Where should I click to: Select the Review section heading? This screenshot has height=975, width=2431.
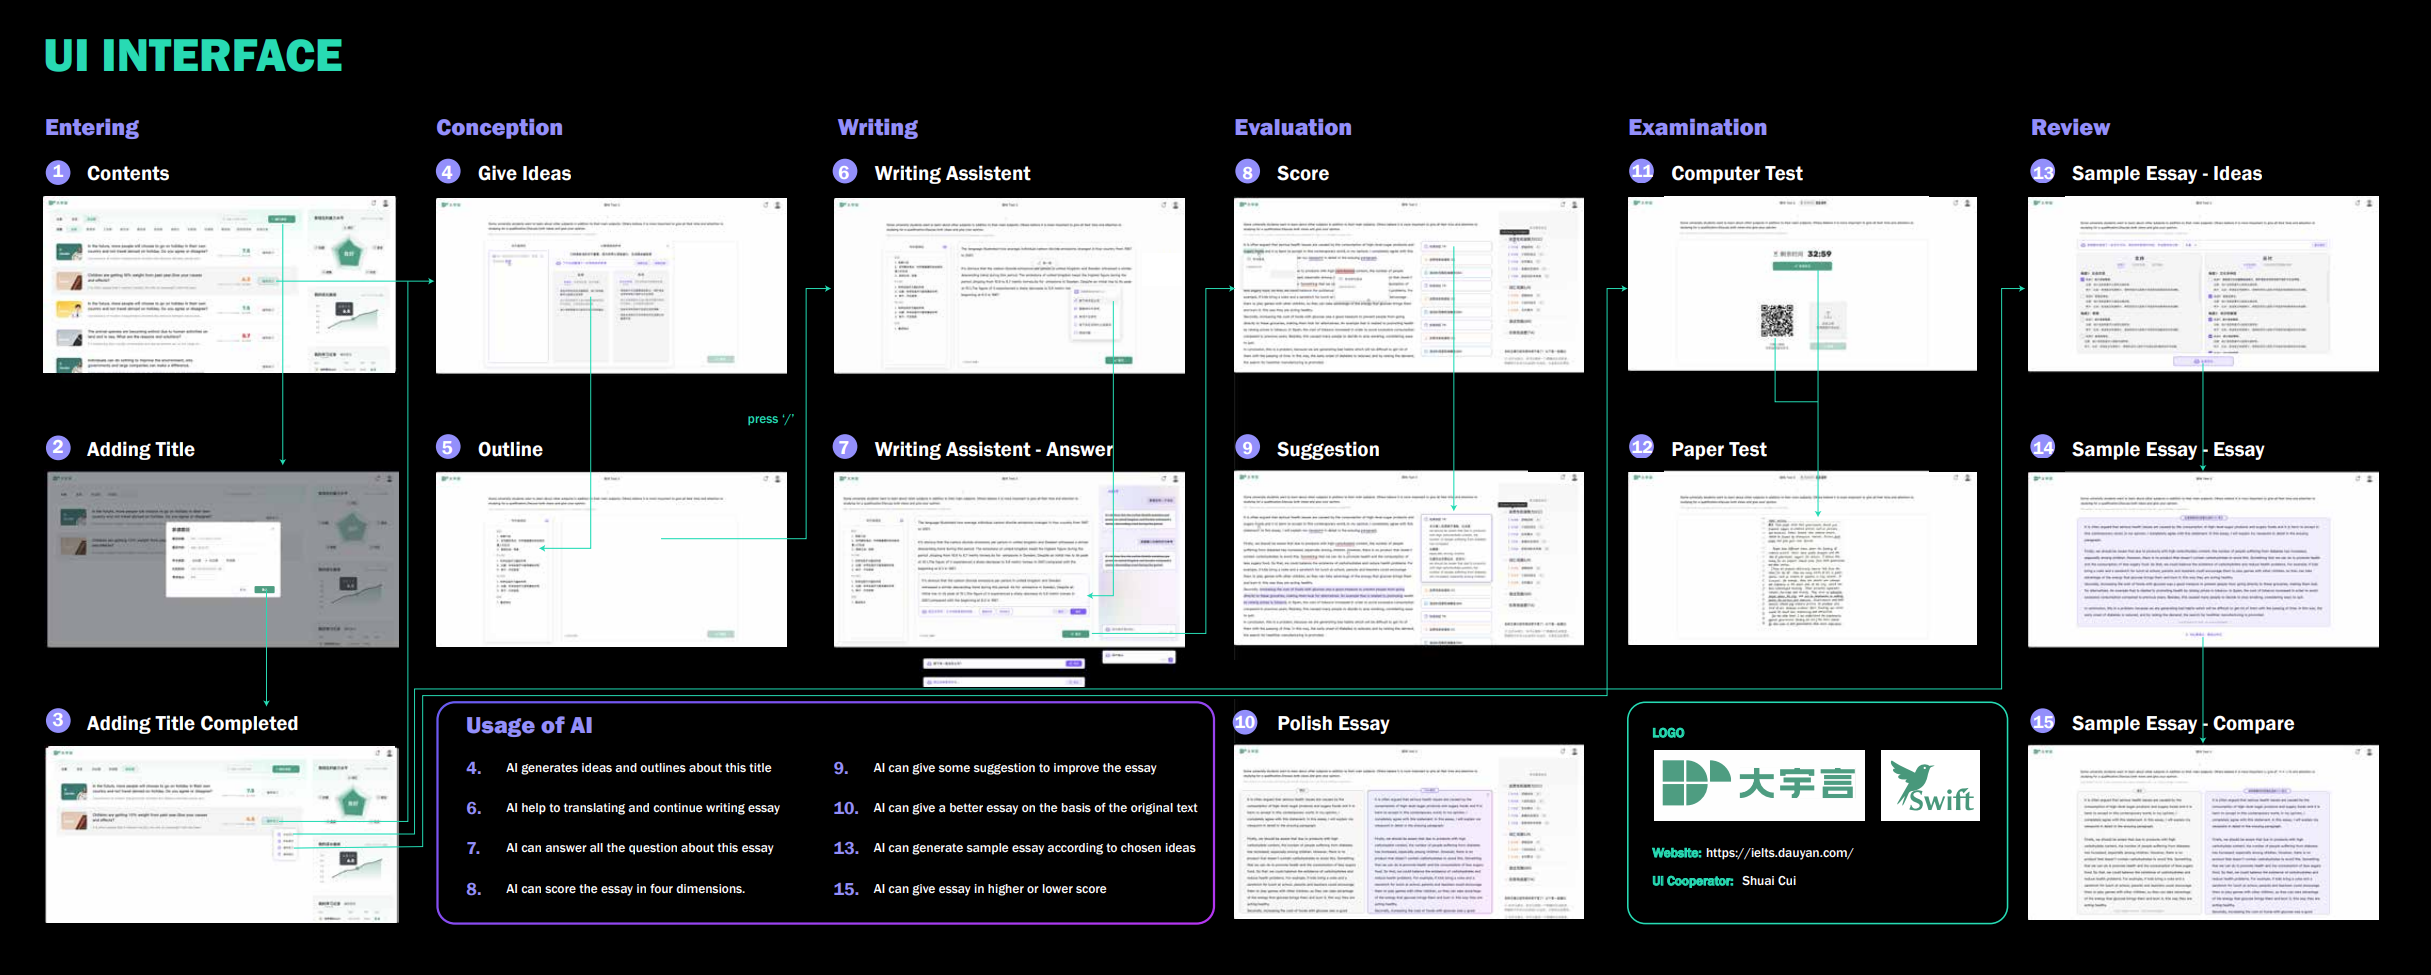coord(2069,127)
